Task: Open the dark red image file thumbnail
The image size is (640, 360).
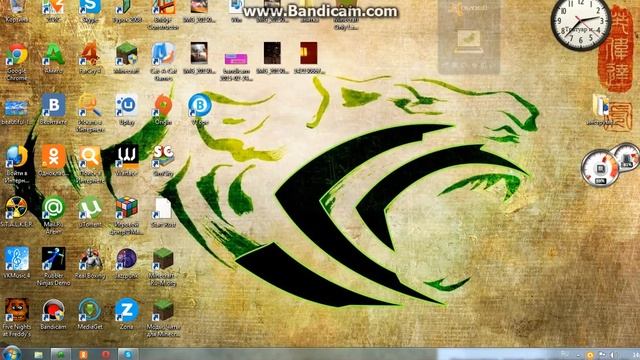Action: [x=309, y=53]
